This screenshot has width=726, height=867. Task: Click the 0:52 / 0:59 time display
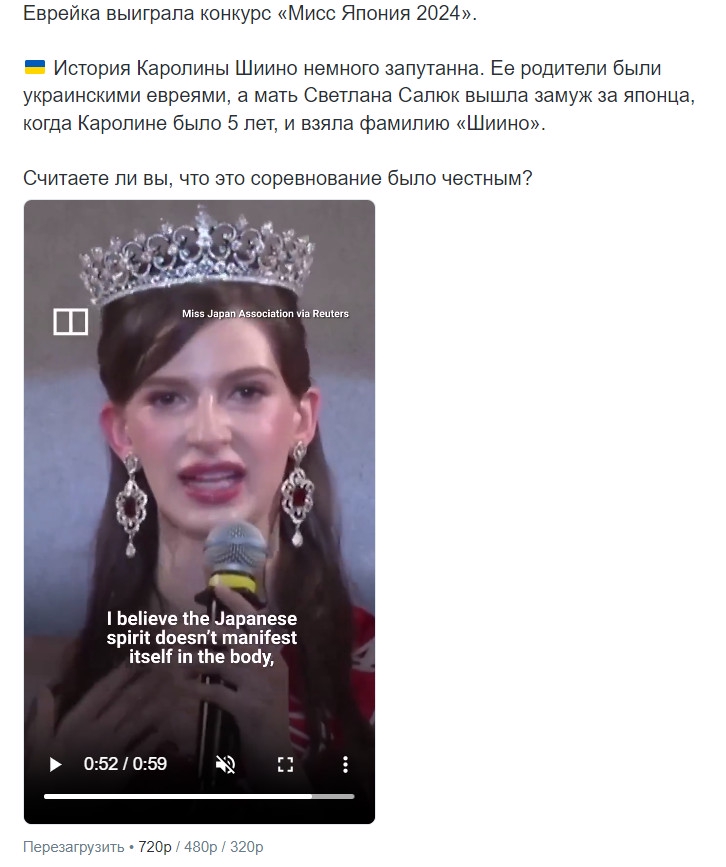tap(125, 764)
